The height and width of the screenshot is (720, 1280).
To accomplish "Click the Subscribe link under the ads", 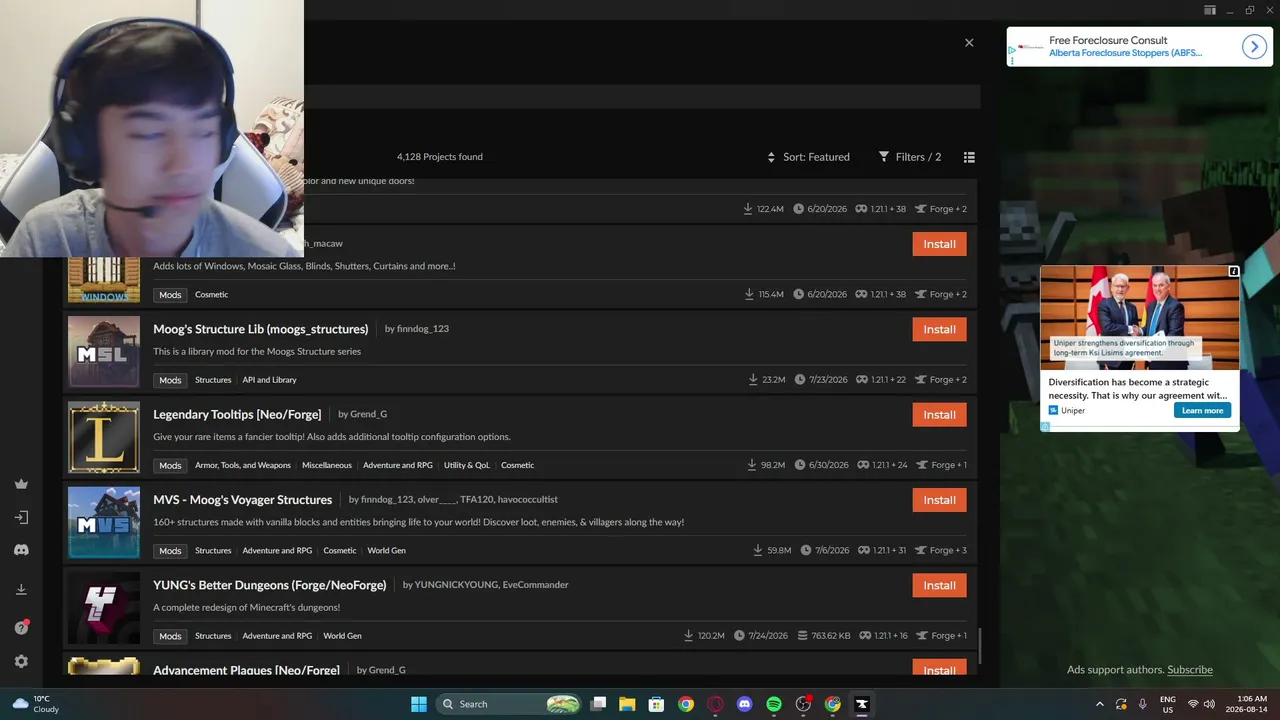I will [1190, 670].
